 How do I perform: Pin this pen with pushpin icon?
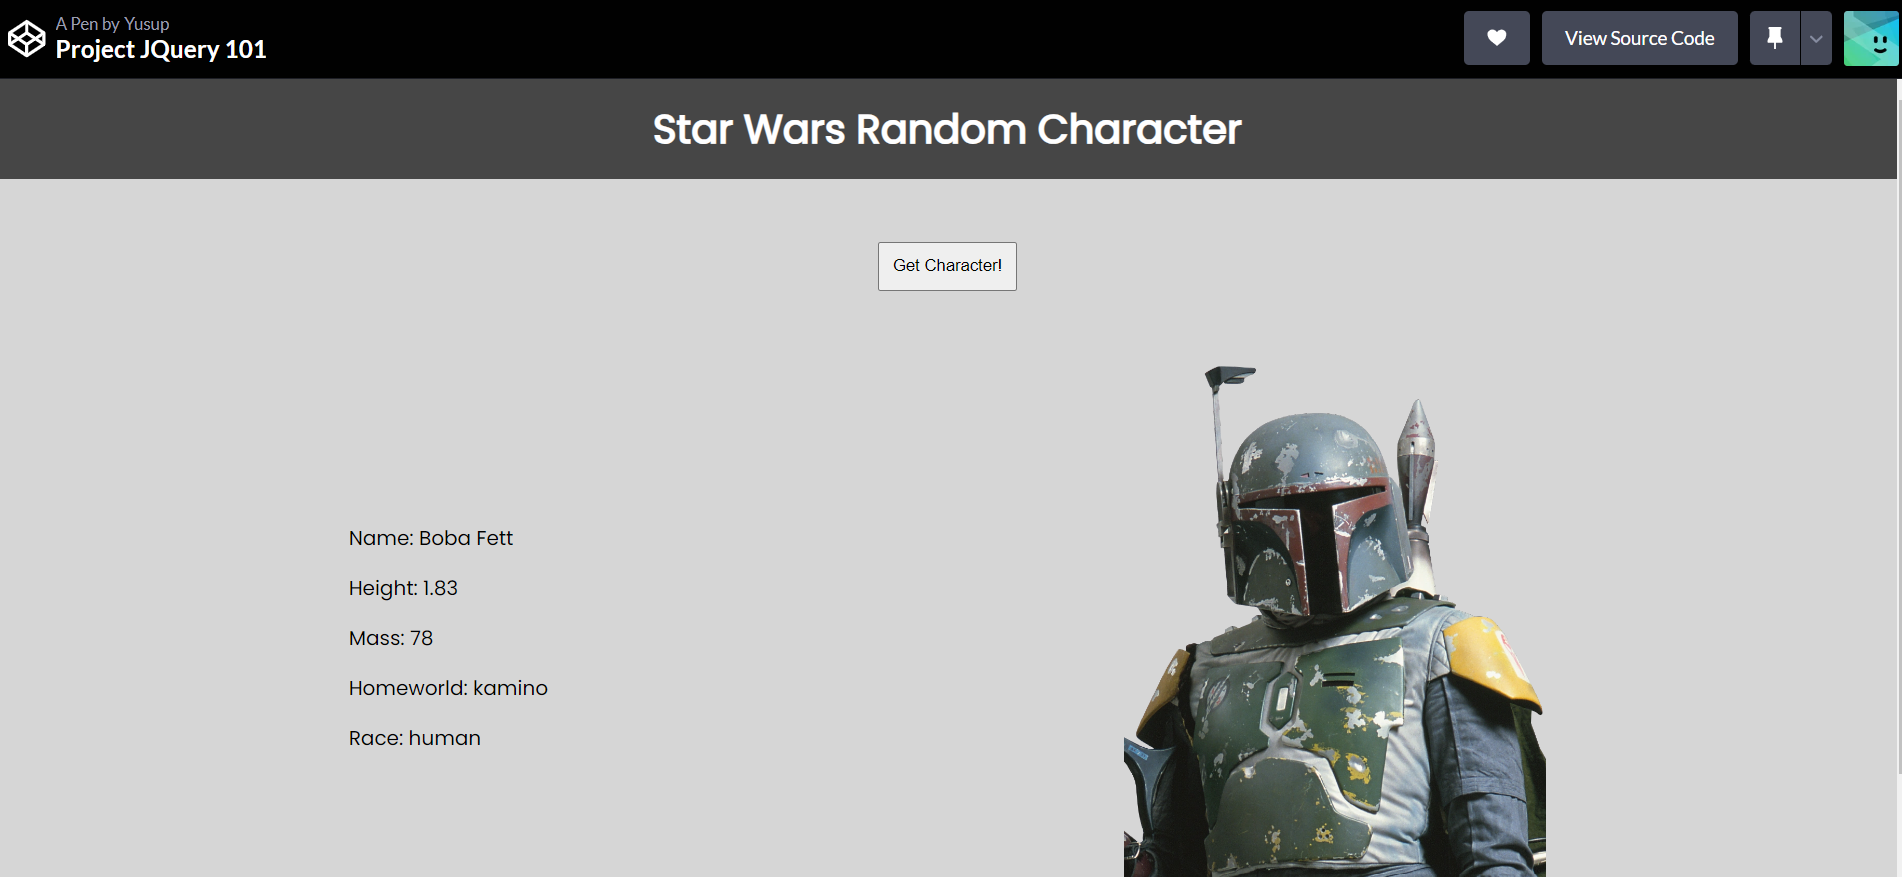1775,38
